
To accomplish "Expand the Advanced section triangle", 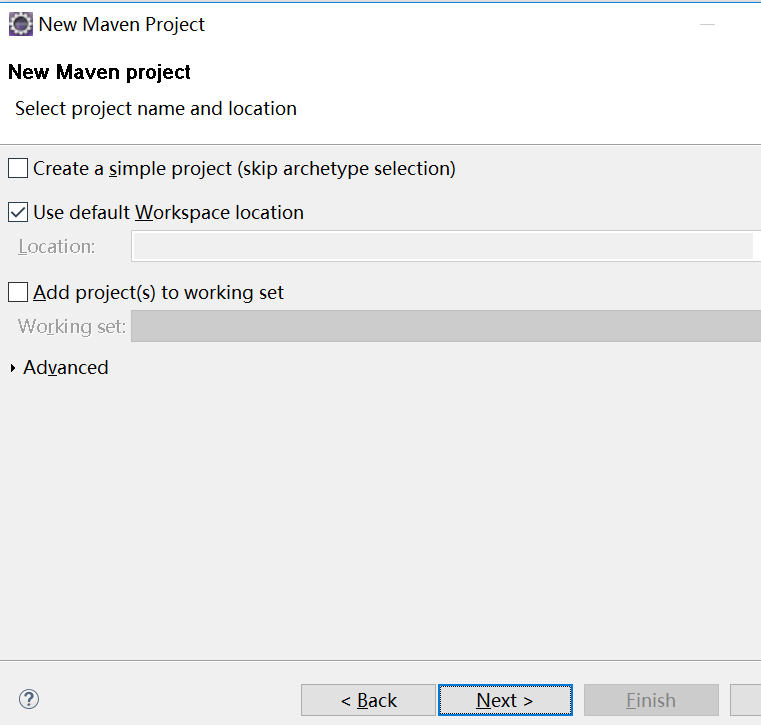I will pos(13,368).
